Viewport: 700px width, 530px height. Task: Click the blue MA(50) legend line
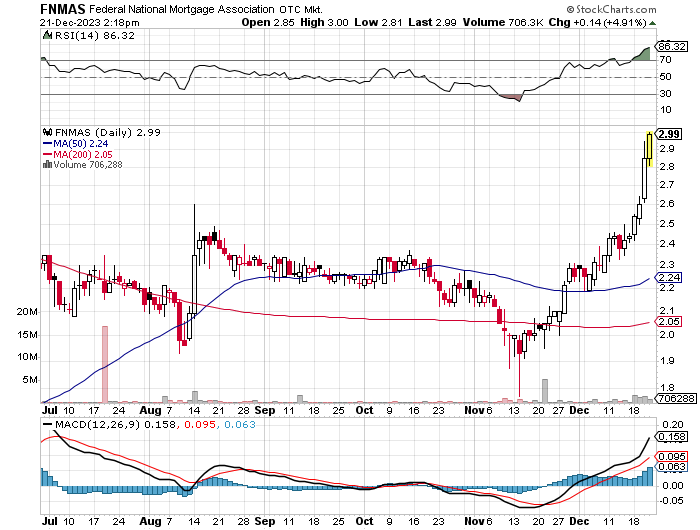47,144
